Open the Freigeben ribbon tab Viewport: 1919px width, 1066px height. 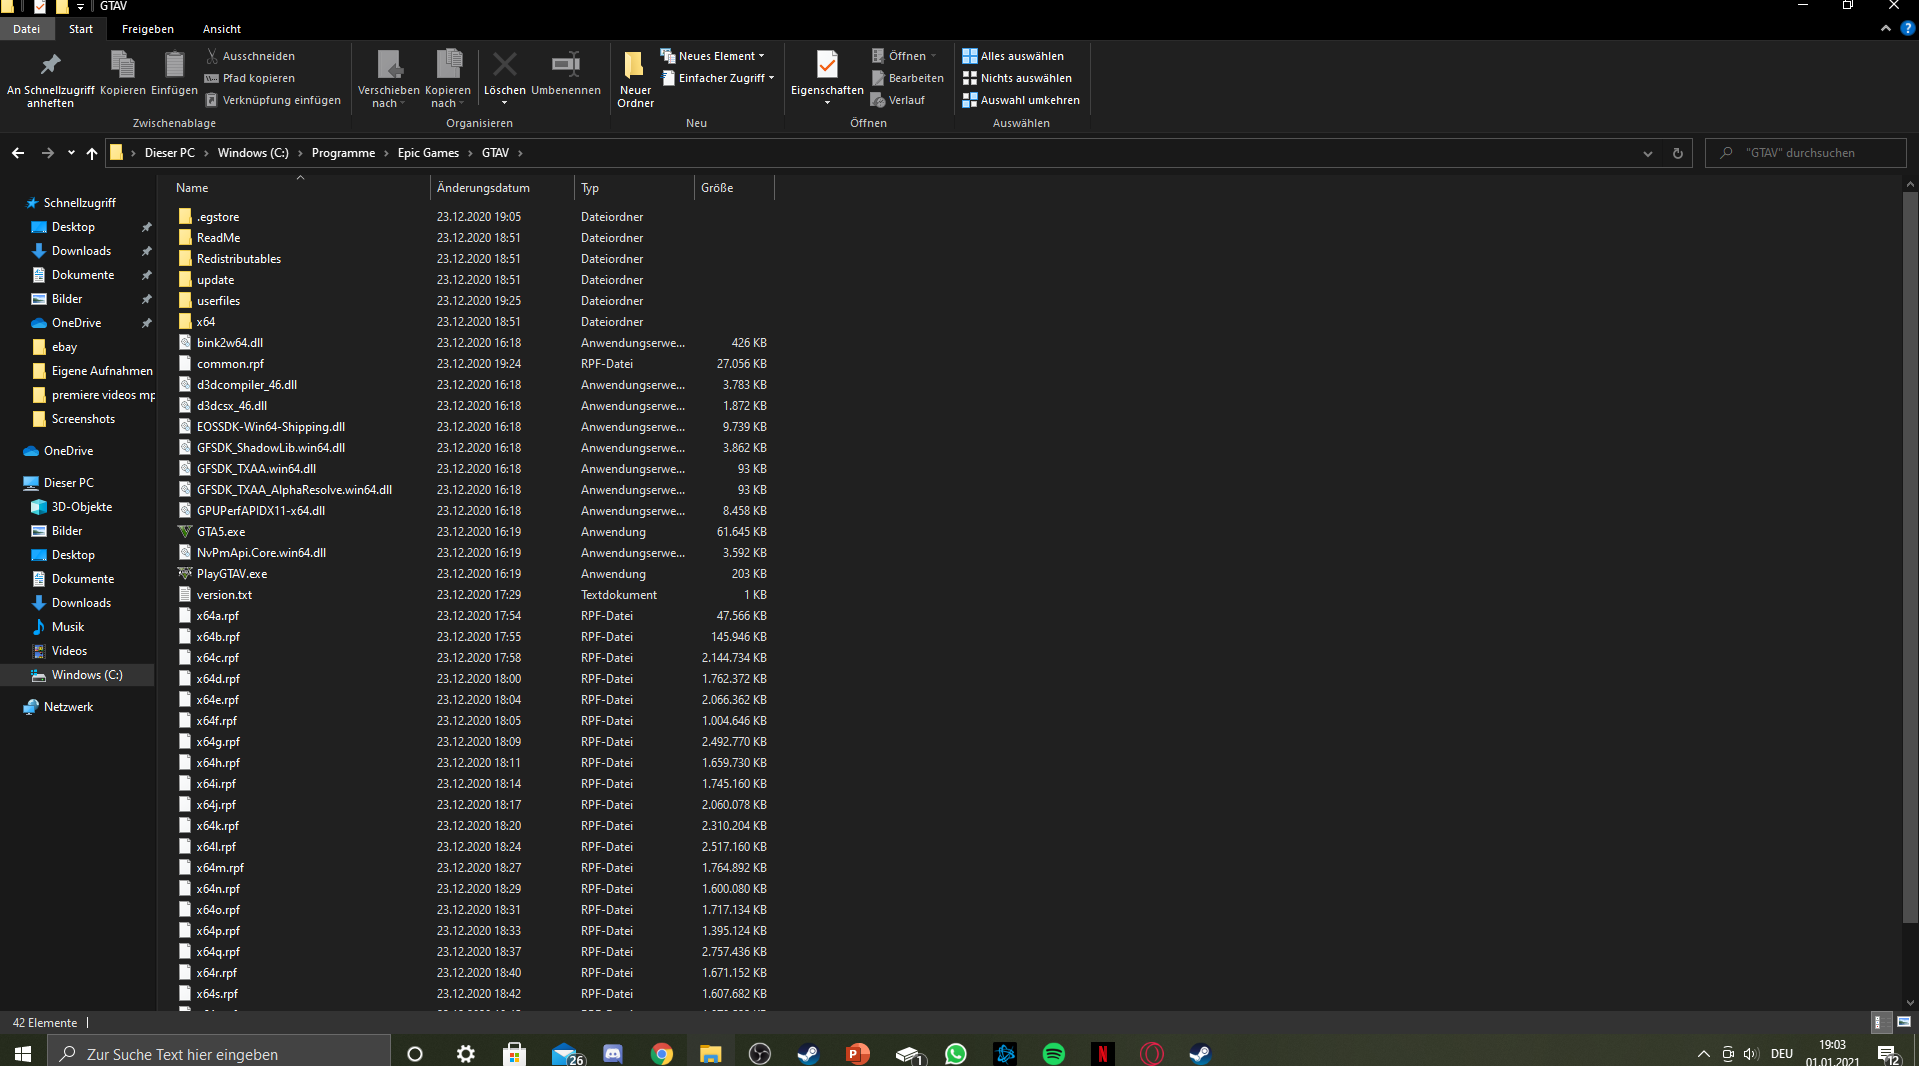pyautogui.click(x=147, y=28)
